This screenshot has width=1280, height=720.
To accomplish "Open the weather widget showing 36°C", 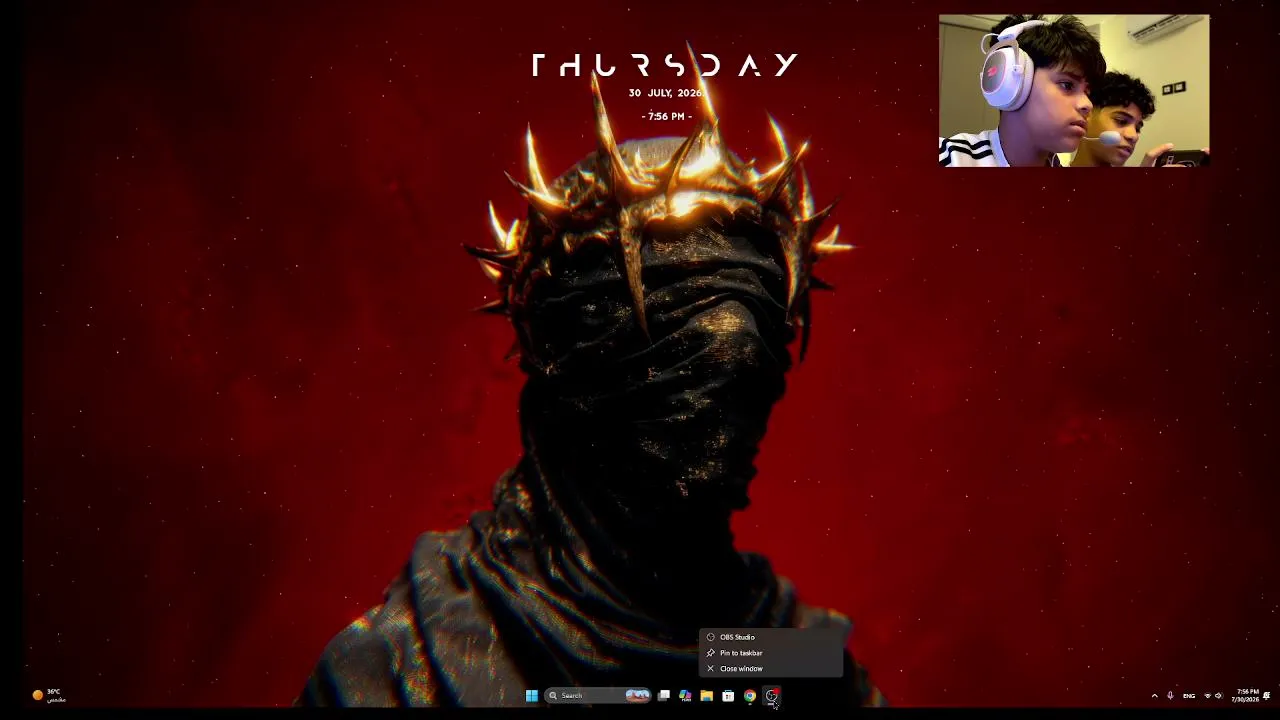I will click(x=49, y=695).
